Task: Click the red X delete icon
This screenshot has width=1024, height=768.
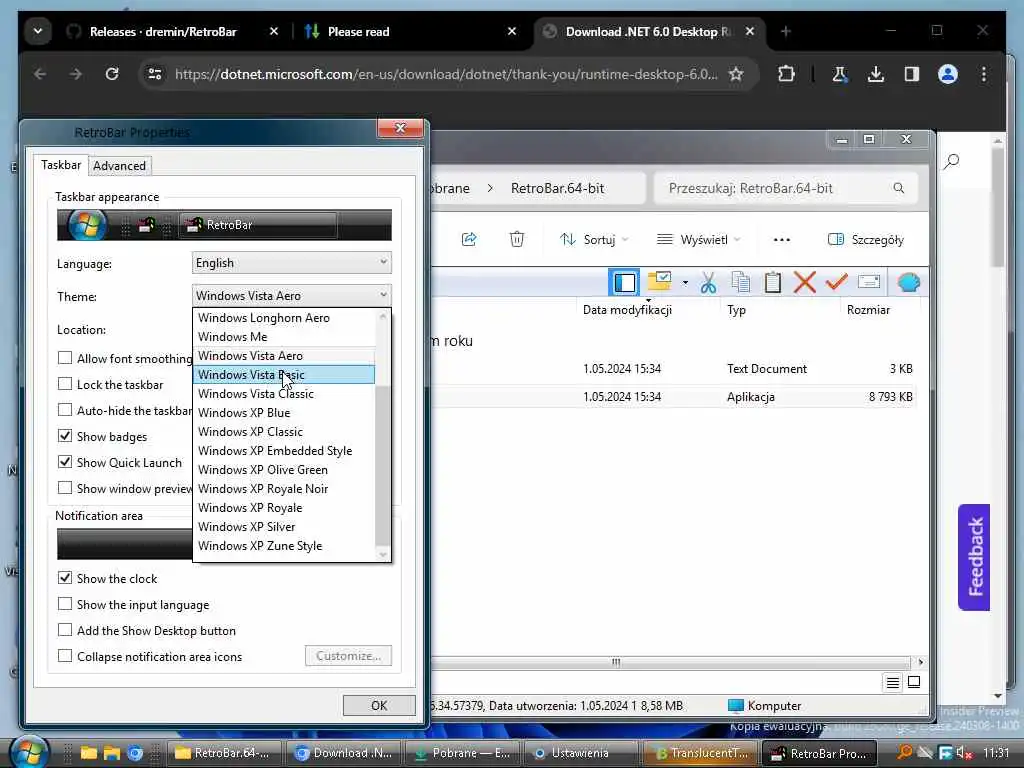Action: pyautogui.click(x=805, y=282)
